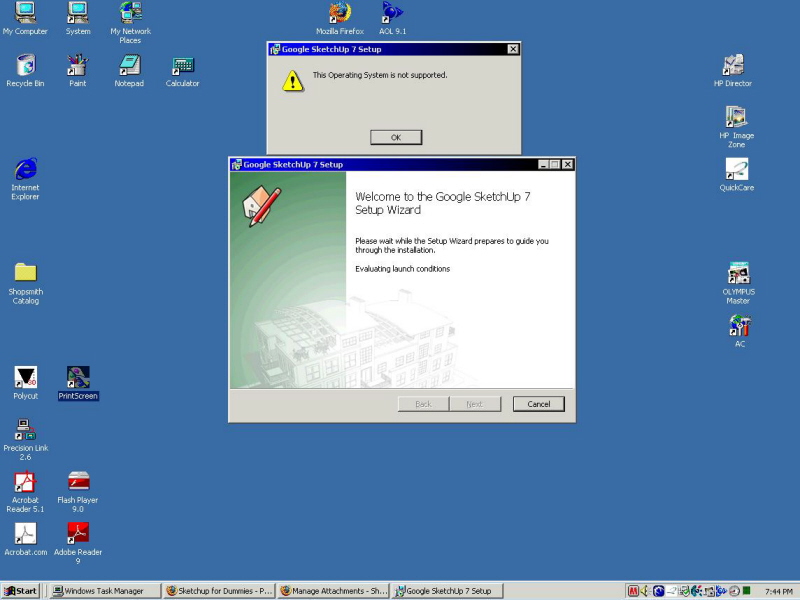Click the 7:44 PM system clock

point(779,591)
